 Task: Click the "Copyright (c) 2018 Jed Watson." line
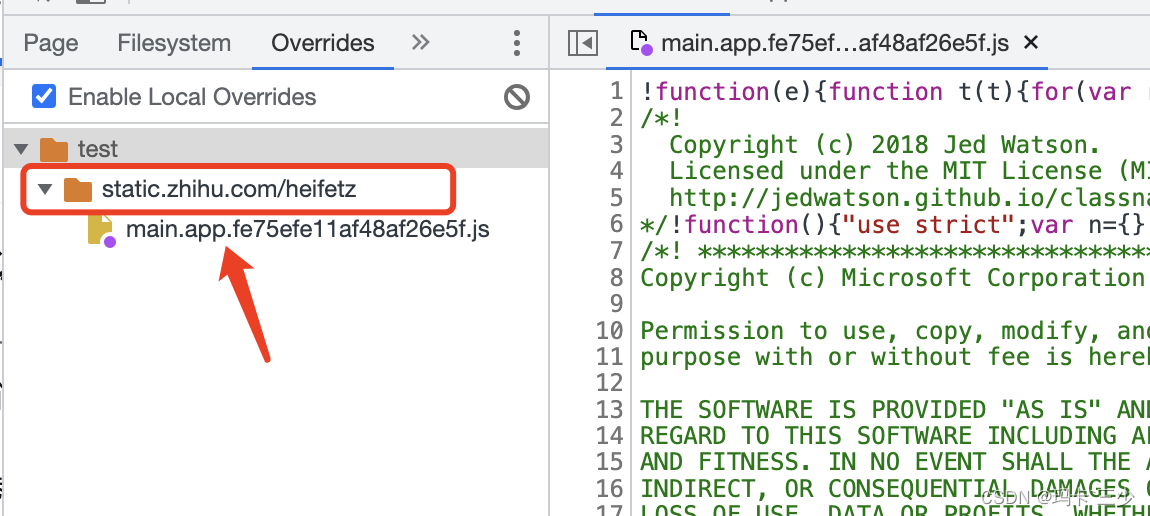(885, 145)
